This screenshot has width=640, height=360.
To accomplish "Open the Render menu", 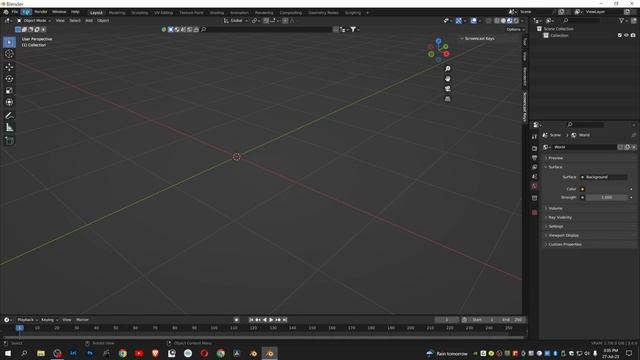I will click(x=41, y=12).
